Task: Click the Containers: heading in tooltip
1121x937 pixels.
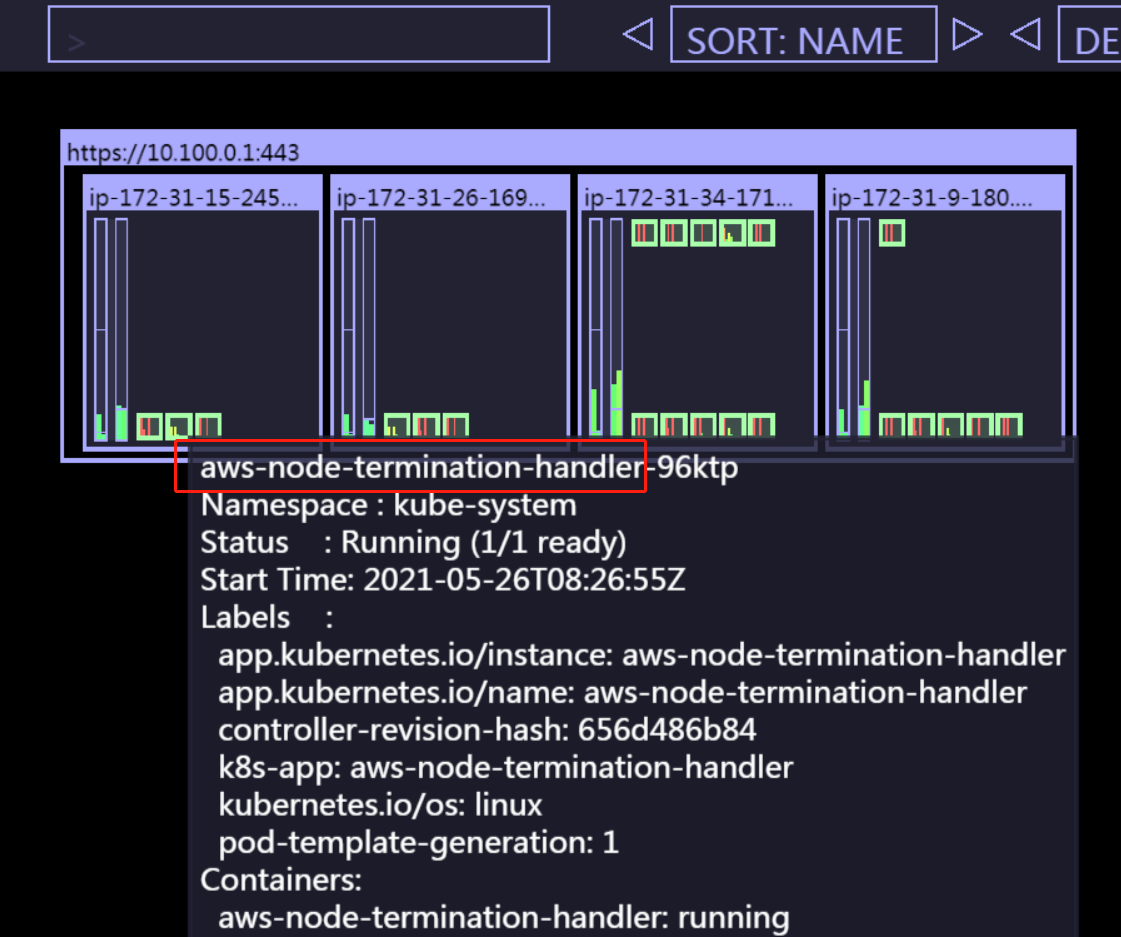Action: point(281,880)
